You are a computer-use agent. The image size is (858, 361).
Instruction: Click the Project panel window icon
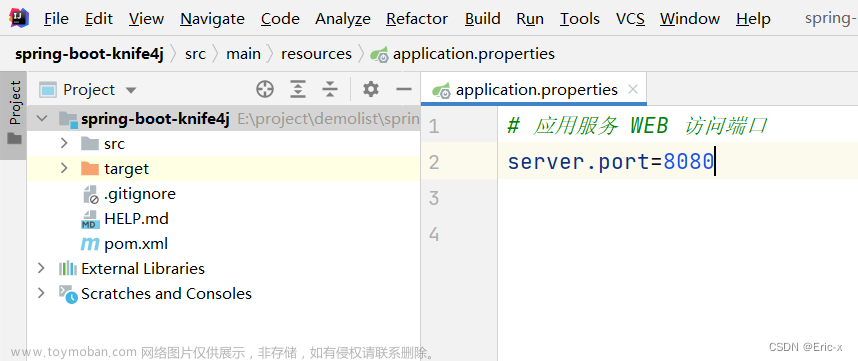[48, 89]
